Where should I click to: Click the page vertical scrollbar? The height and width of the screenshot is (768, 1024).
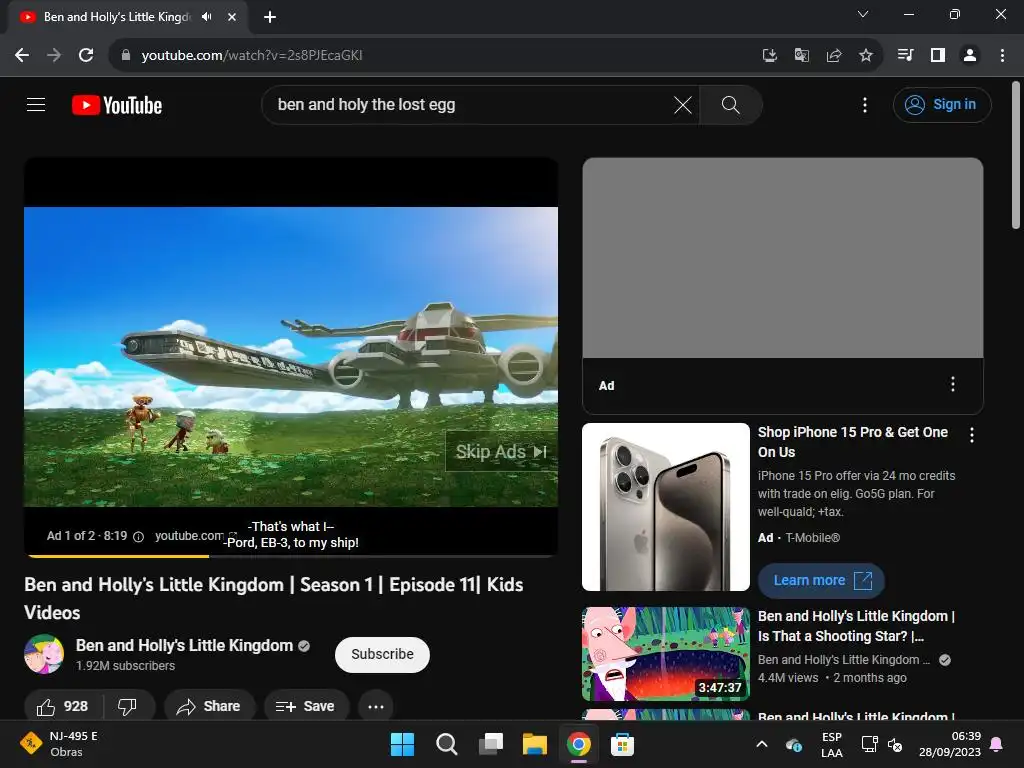point(1016,154)
